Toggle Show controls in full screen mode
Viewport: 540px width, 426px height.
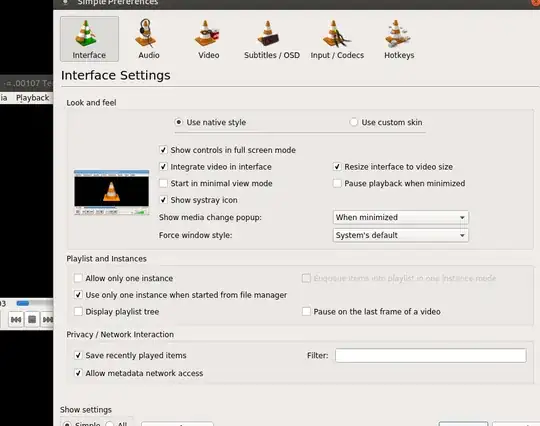tap(163, 150)
